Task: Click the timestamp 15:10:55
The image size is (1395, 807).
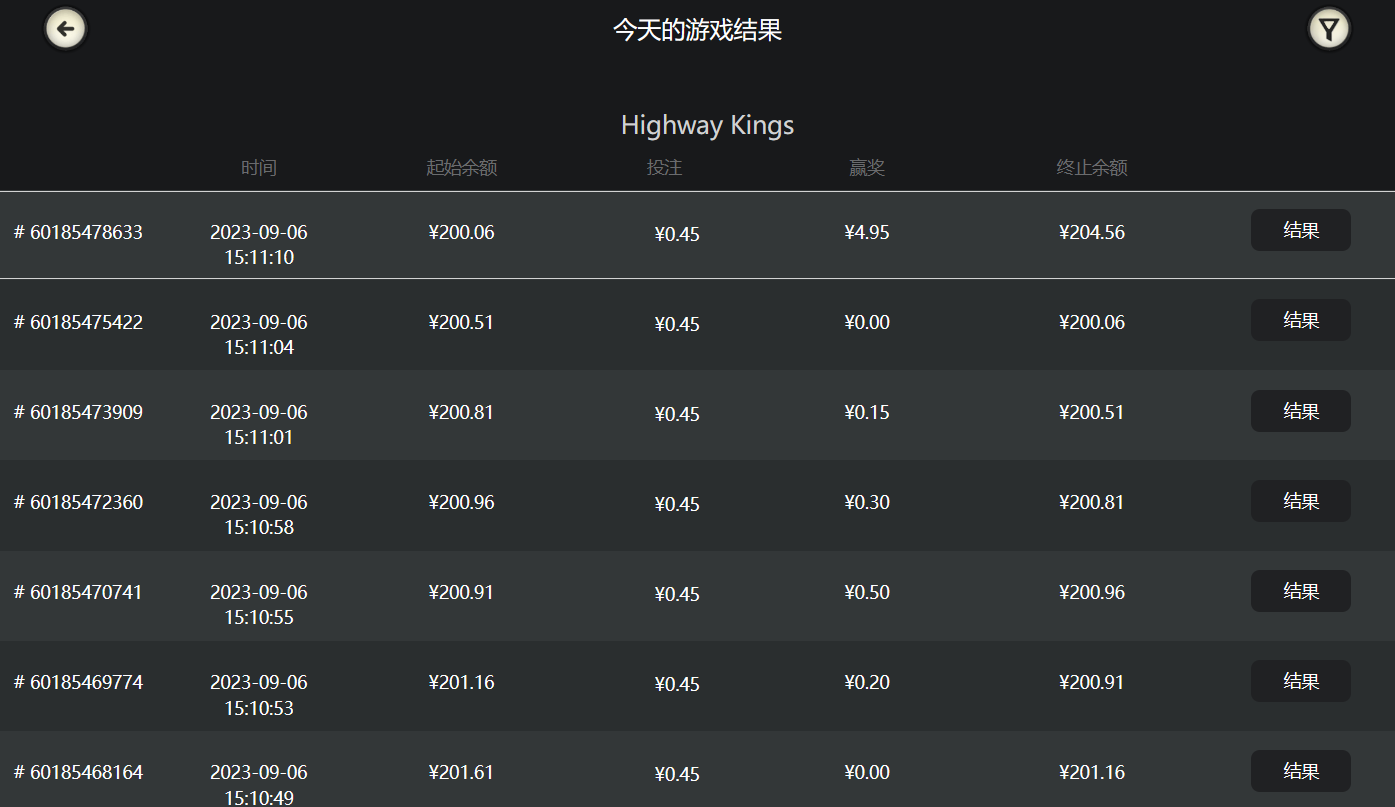Action: click(x=259, y=618)
